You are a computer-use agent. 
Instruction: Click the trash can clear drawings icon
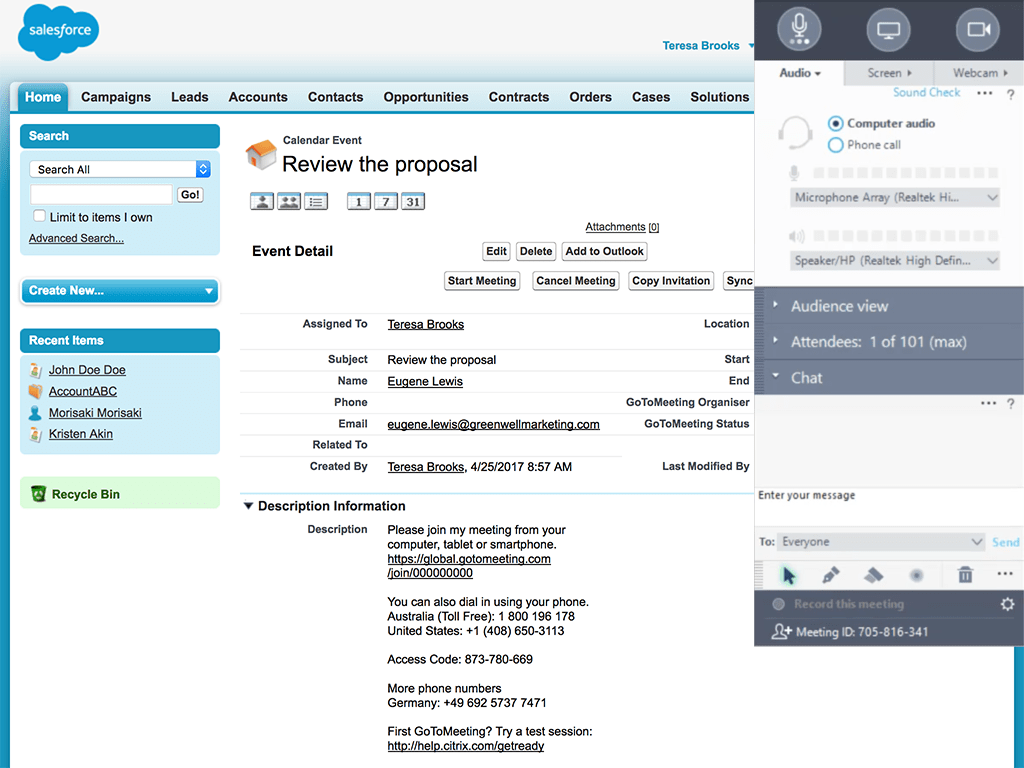coord(965,575)
